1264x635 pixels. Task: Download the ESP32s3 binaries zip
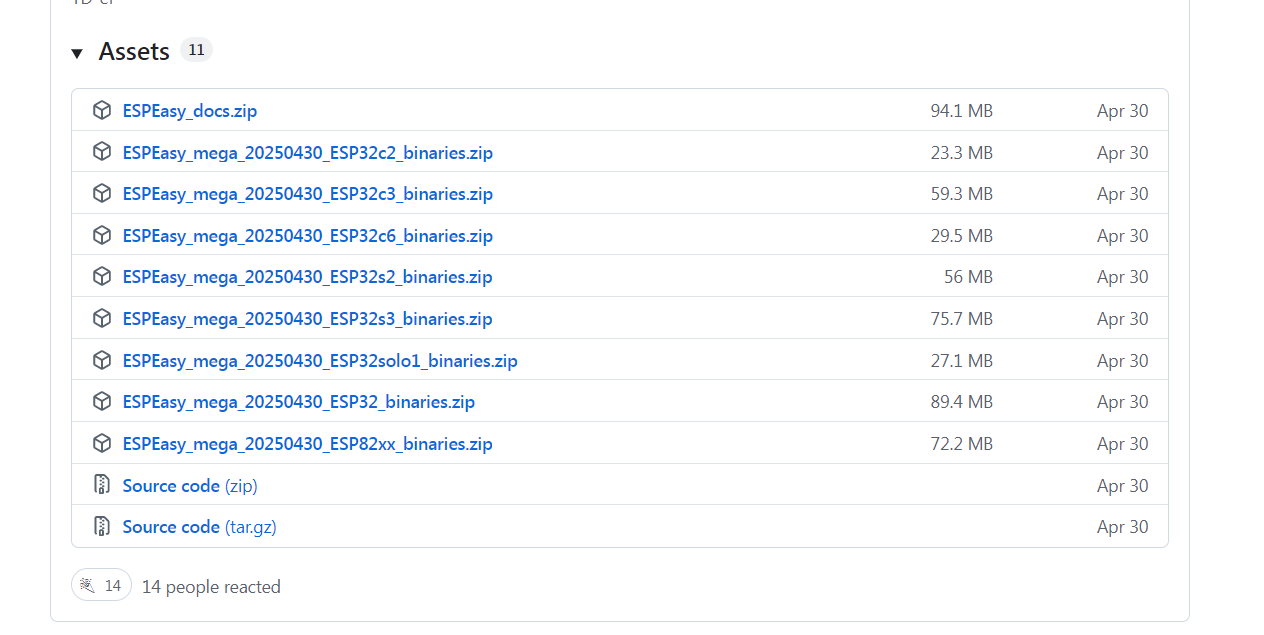coord(307,319)
